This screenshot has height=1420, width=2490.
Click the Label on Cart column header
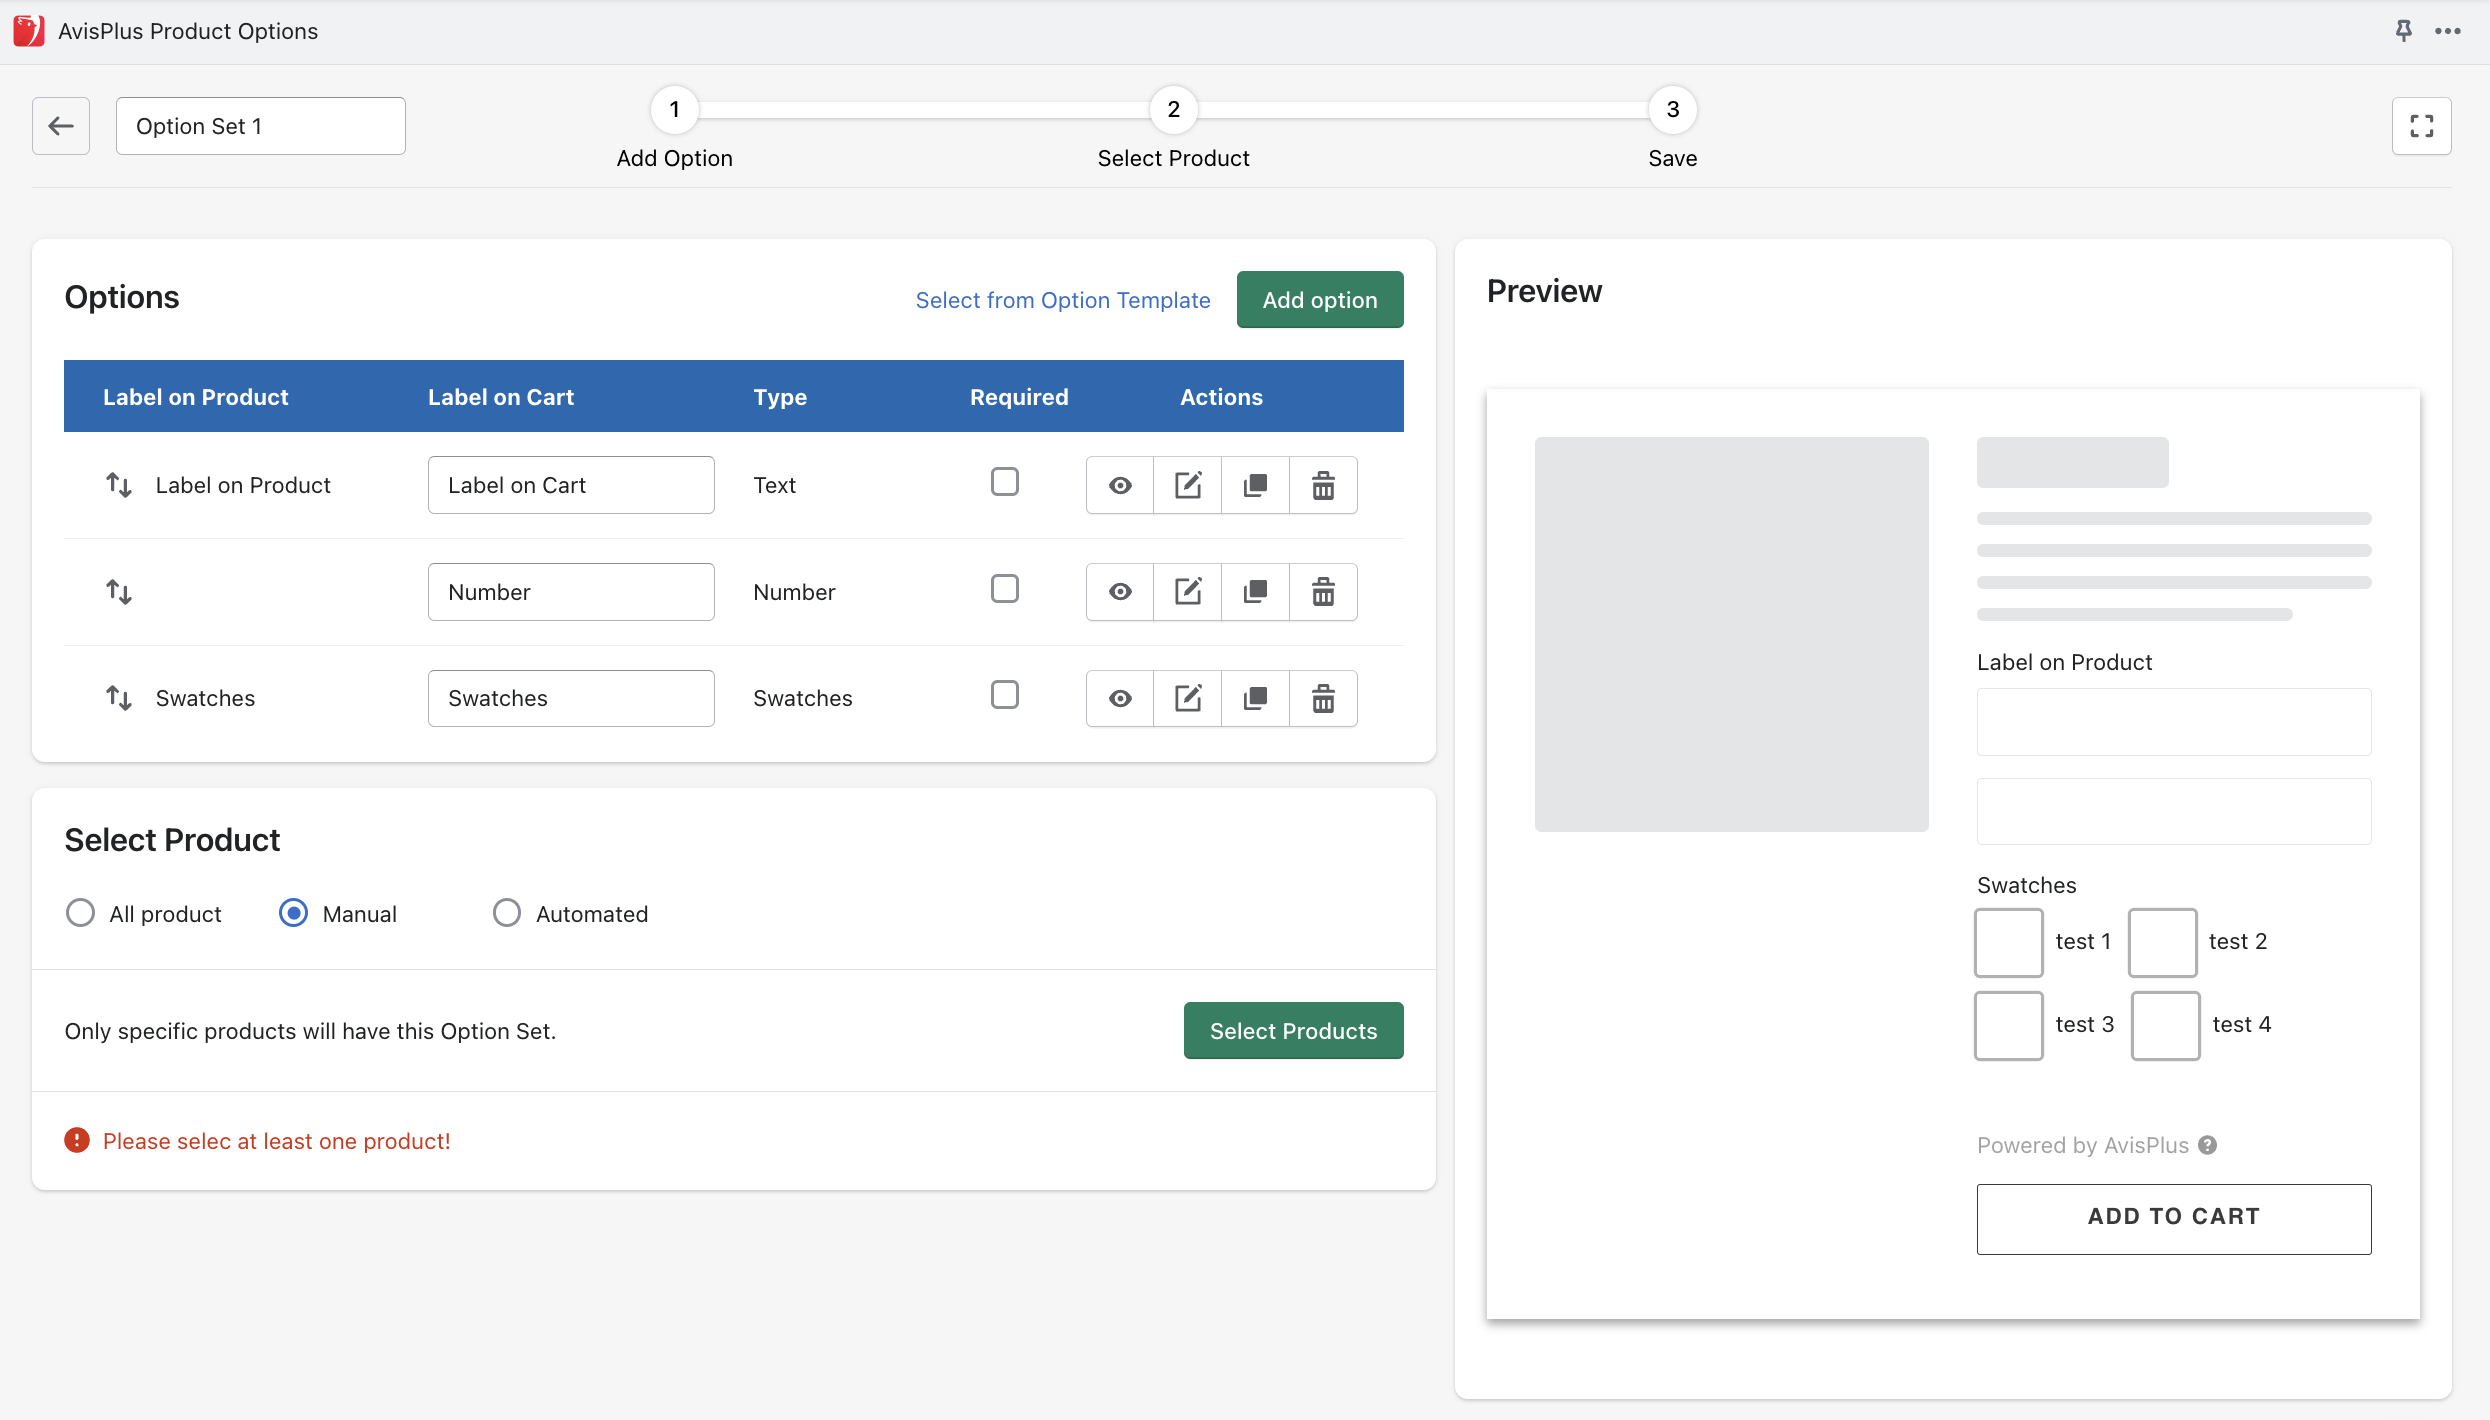(x=500, y=397)
